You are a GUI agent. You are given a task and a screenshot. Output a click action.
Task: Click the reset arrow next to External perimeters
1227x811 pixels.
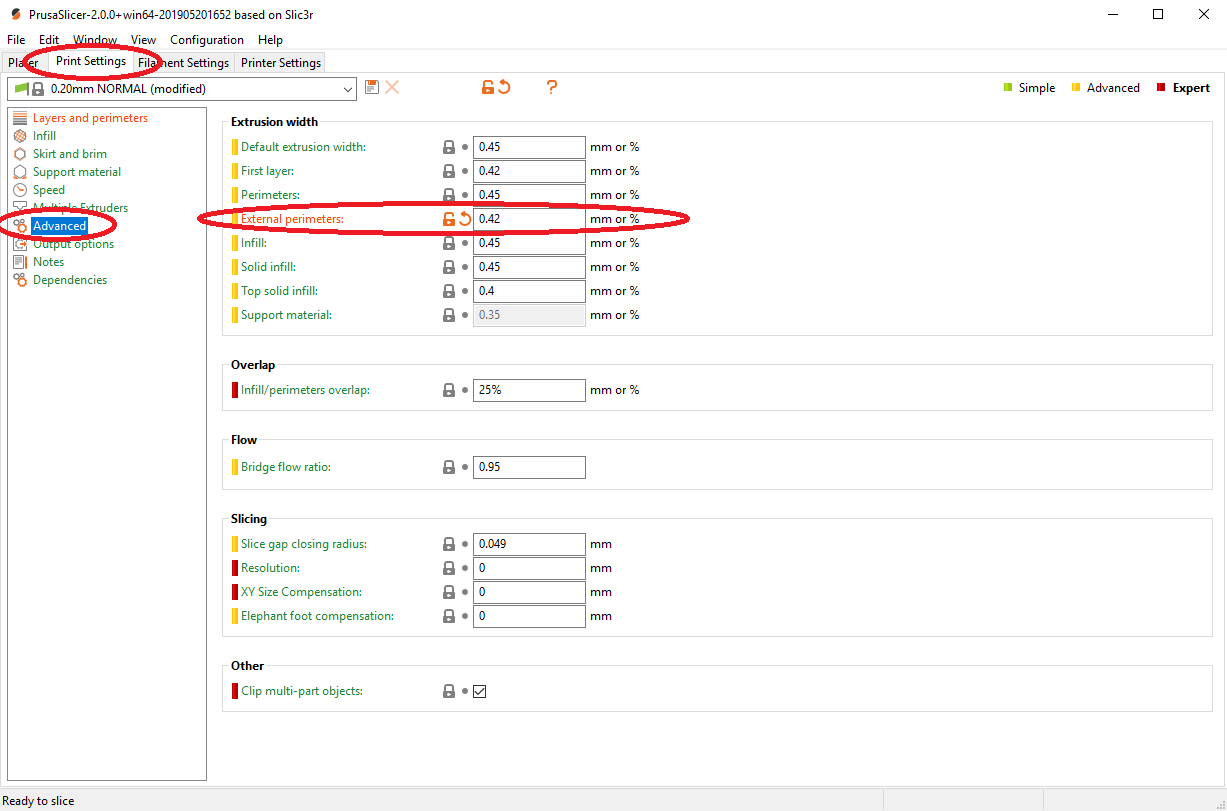[465, 219]
